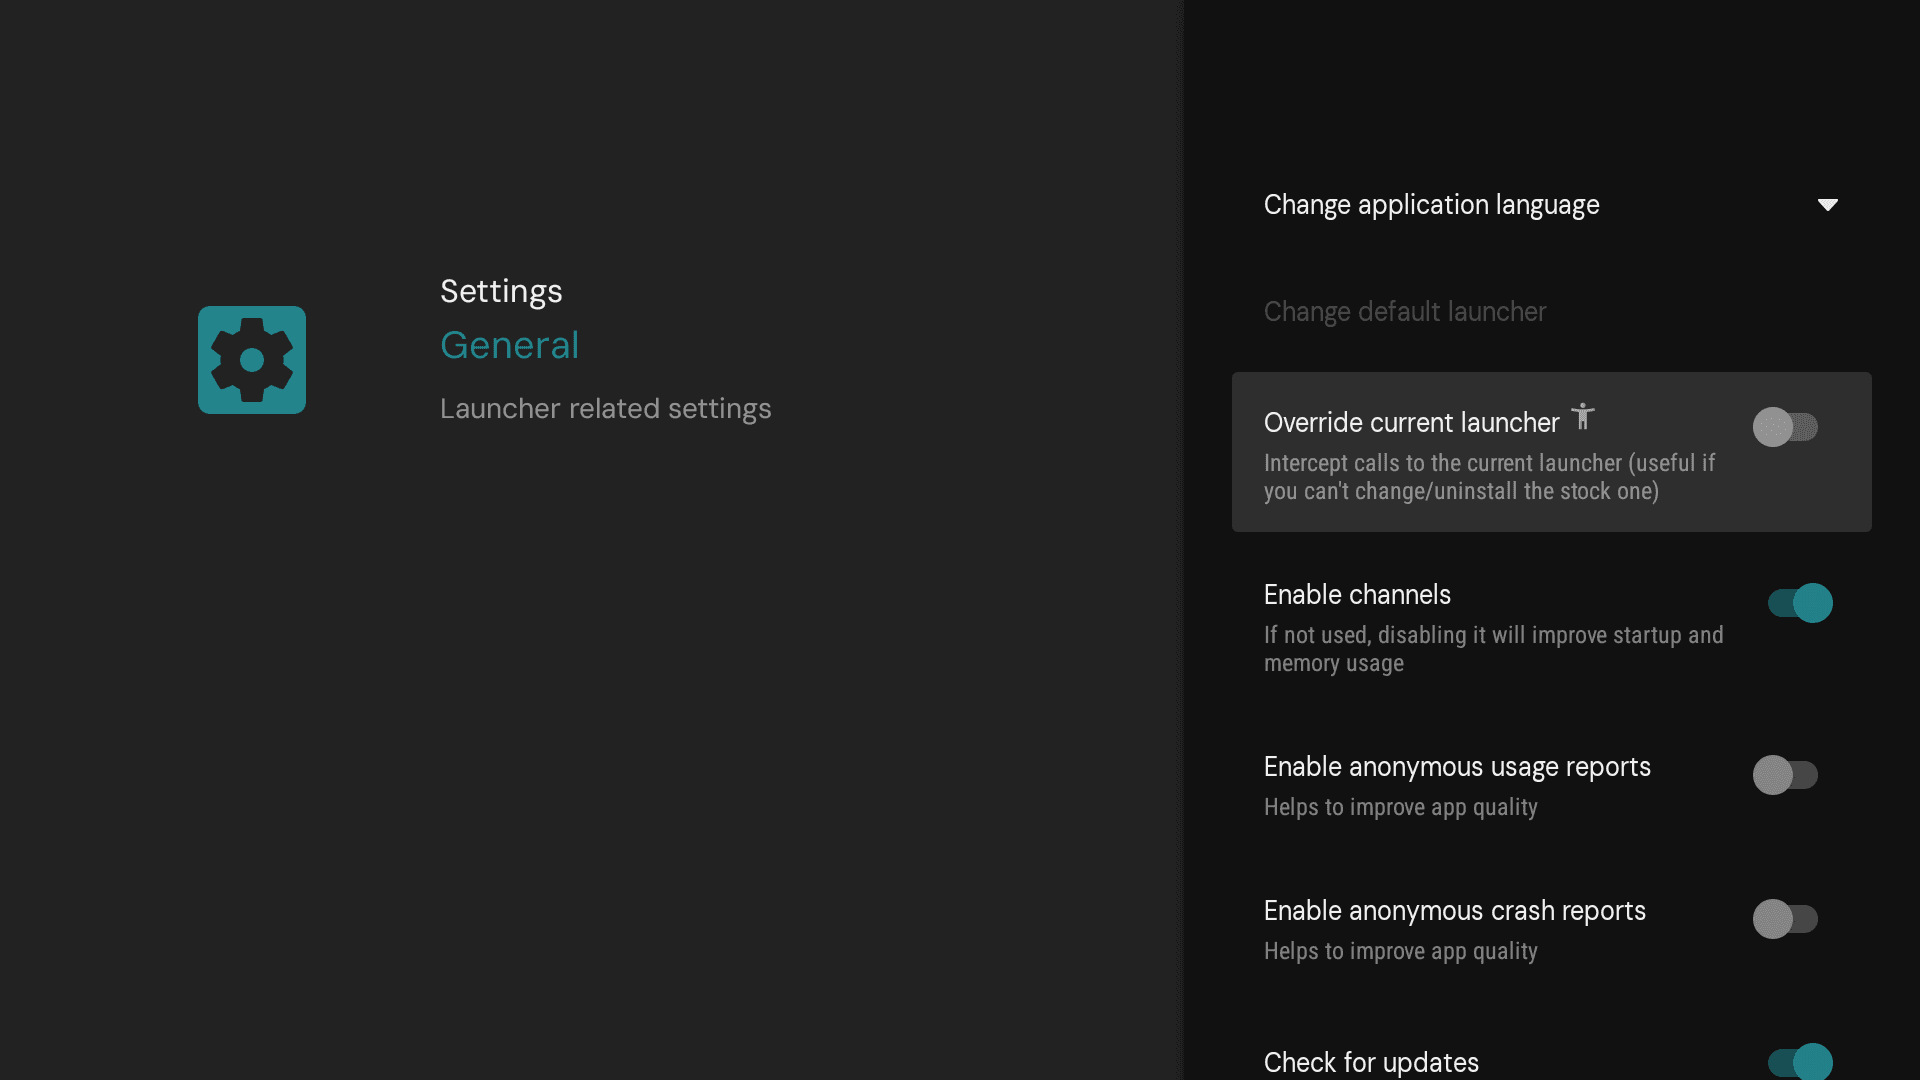
Task: Click the Override current launcher switch icon
Action: pyautogui.click(x=1787, y=427)
